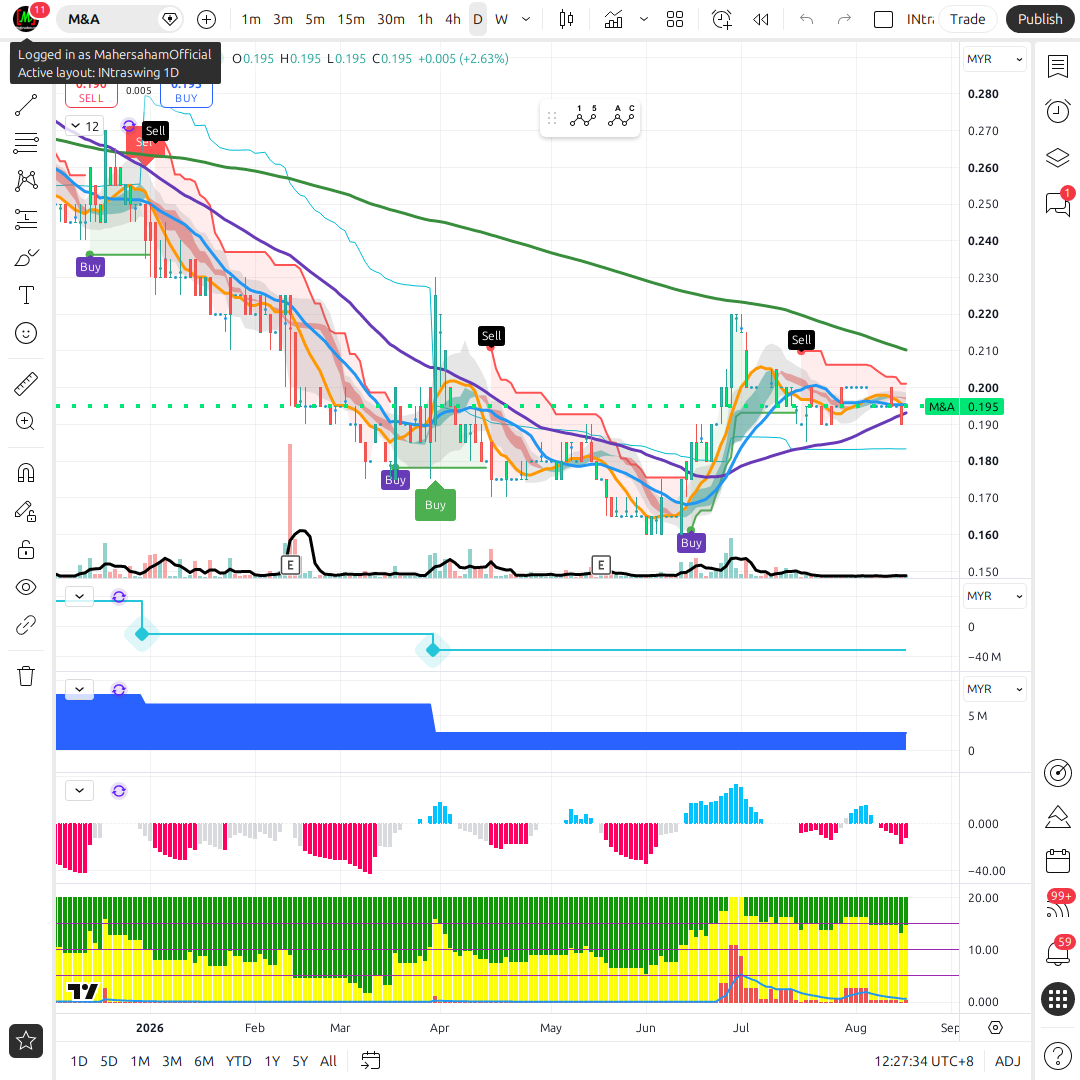This screenshot has height=1080, width=1080.
Task: Click the Publish button
Action: [x=1040, y=19]
